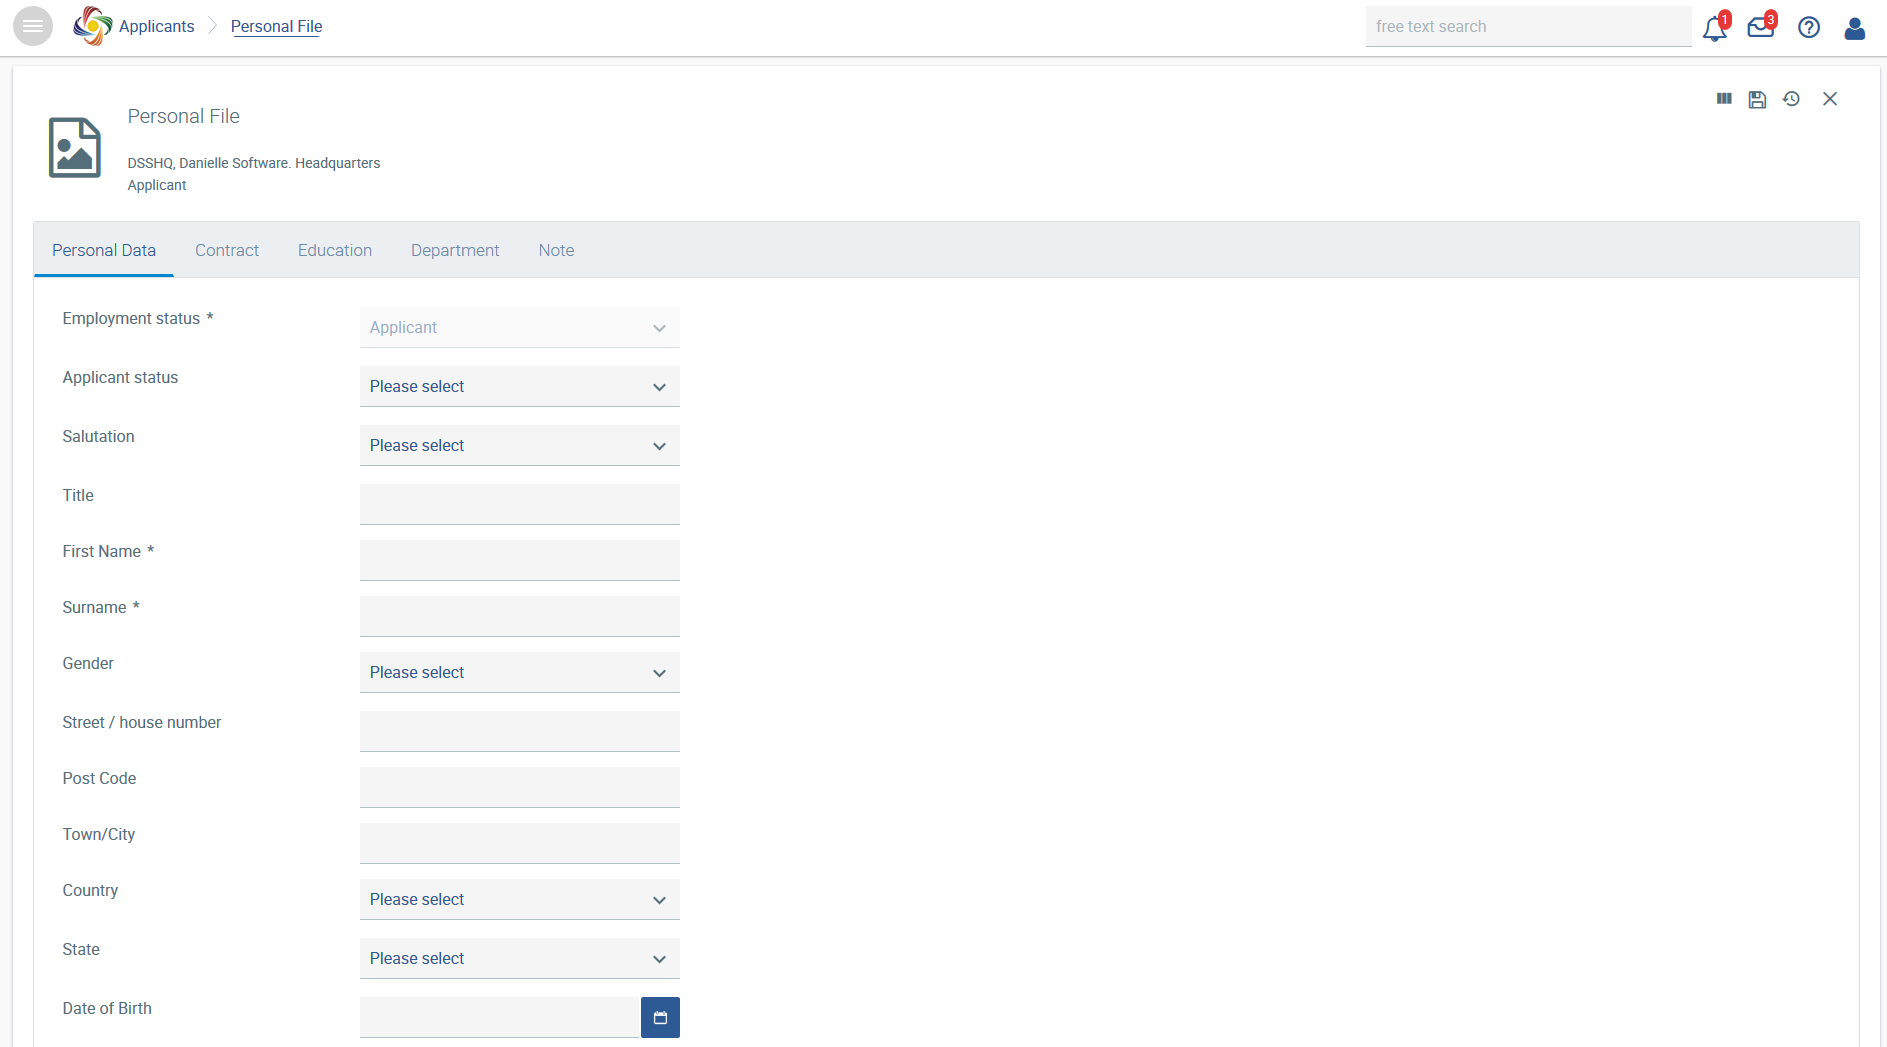
Task: Open the help question mark icon
Action: [1808, 28]
